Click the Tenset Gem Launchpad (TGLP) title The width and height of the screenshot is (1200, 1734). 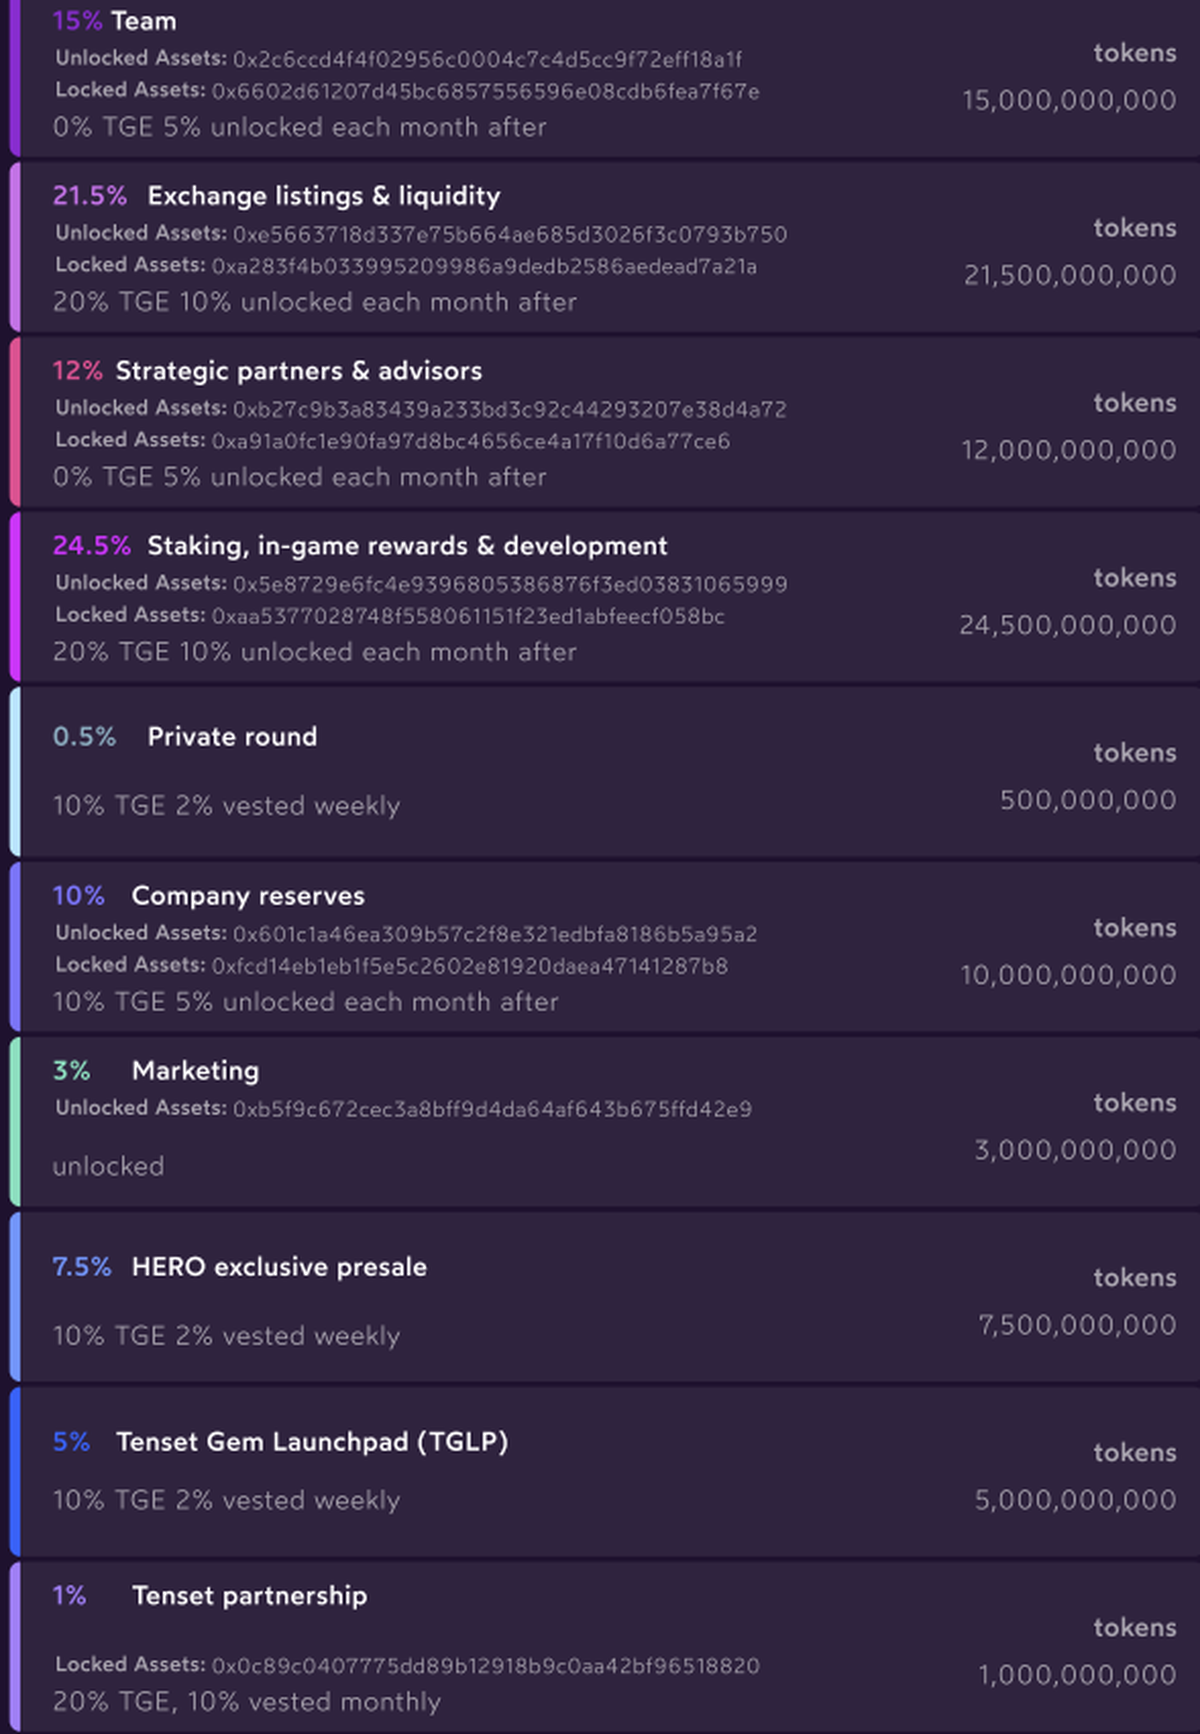pyautogui.click(x=312, y=1442)
